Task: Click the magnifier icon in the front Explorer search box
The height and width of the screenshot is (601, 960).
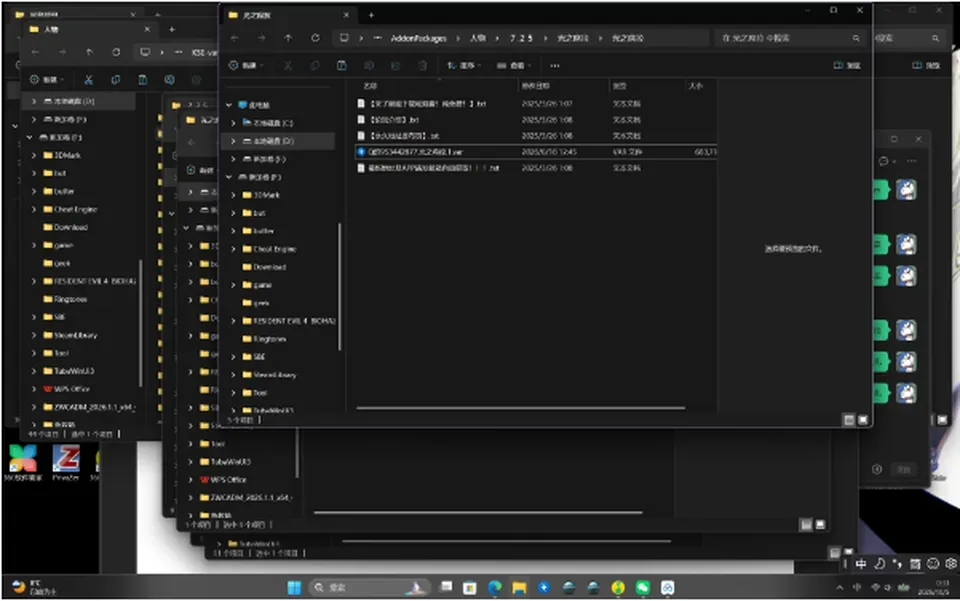Action: 856,38
